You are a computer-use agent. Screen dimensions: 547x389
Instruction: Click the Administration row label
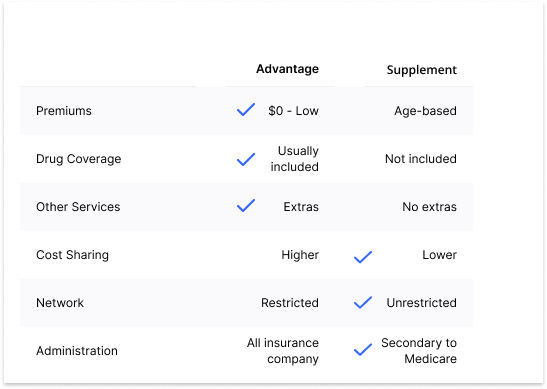77,351
